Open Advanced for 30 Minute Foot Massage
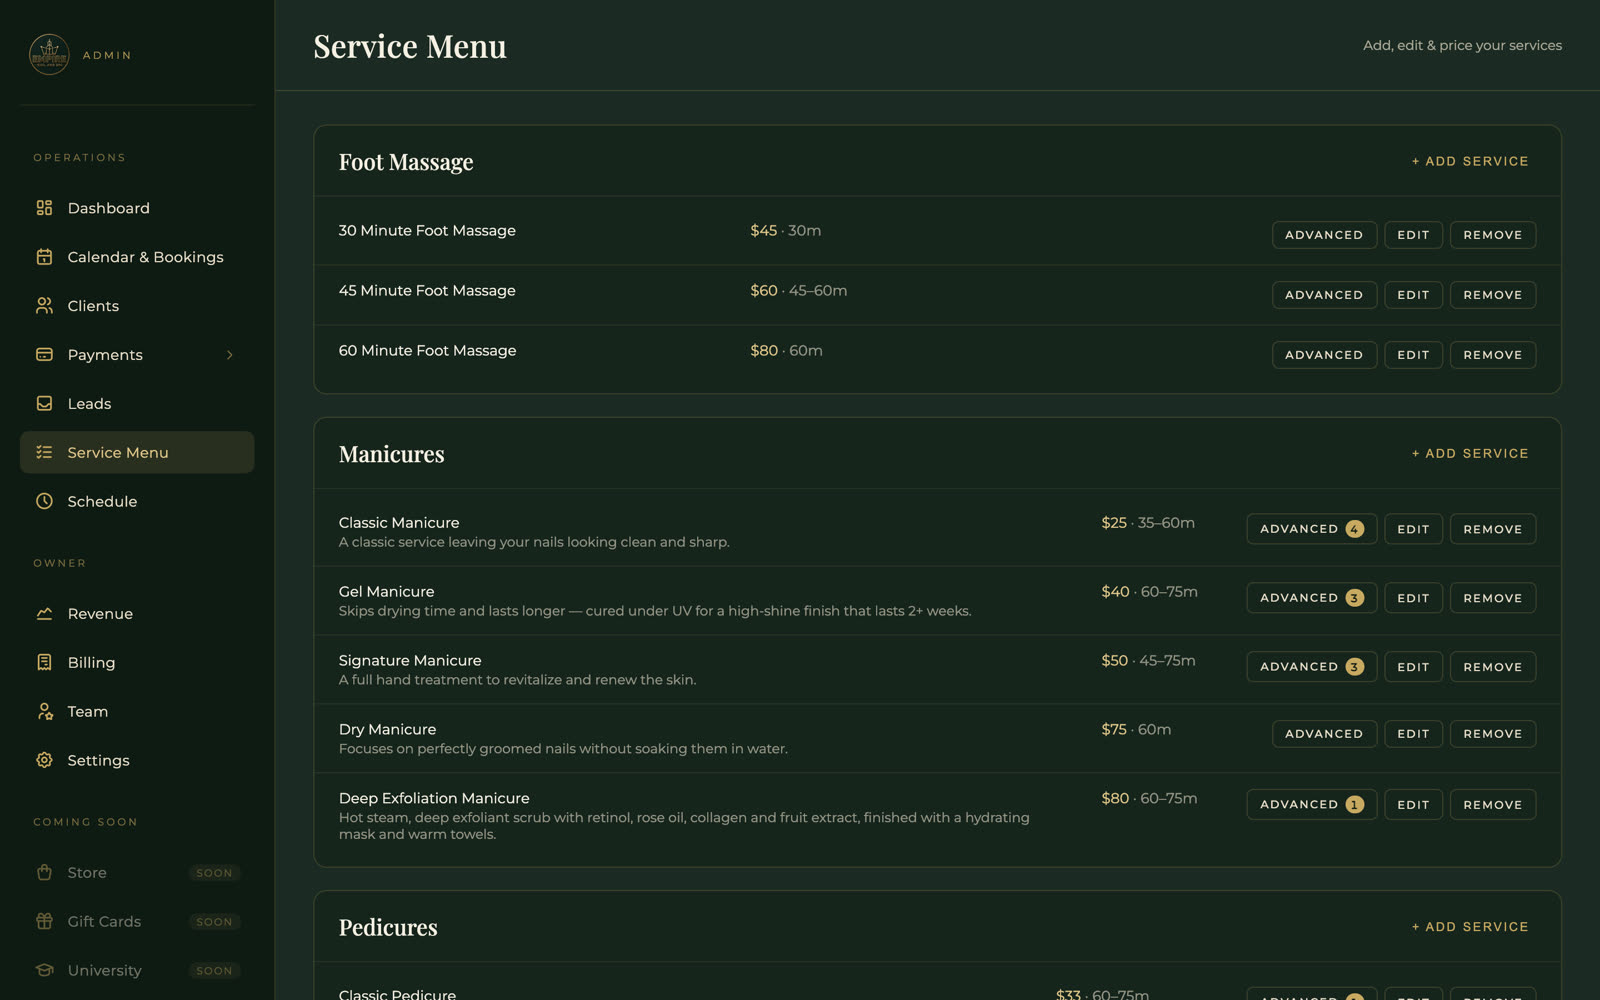 1324,235
